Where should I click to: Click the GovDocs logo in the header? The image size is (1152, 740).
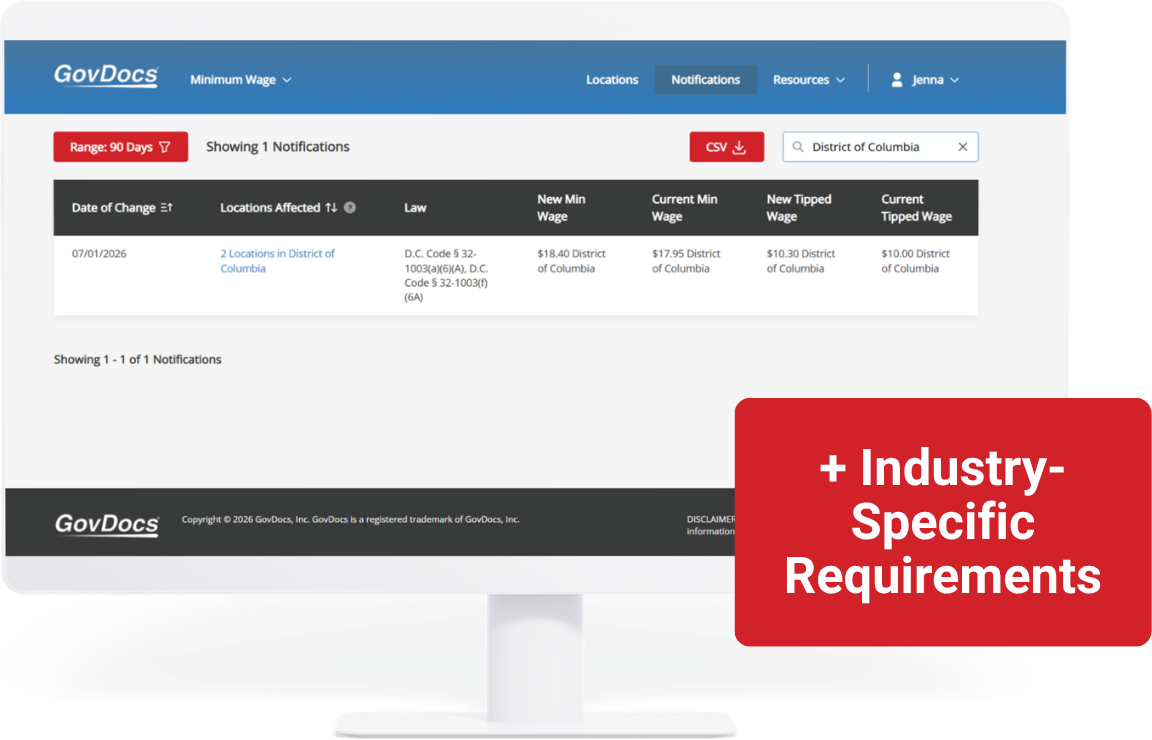(106, 75)
